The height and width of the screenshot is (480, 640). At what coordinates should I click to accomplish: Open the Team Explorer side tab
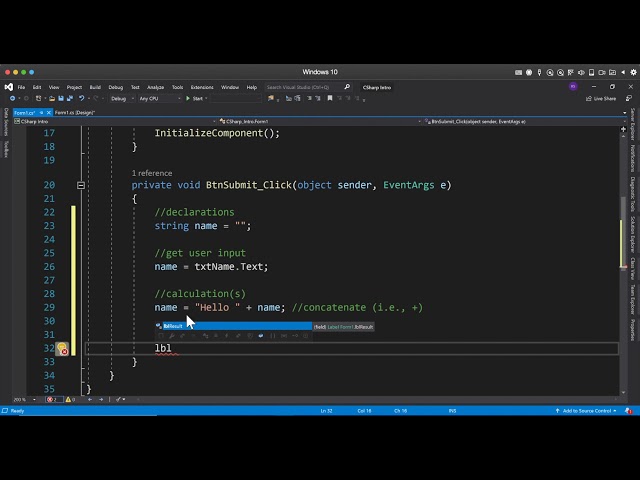[632, 299]
